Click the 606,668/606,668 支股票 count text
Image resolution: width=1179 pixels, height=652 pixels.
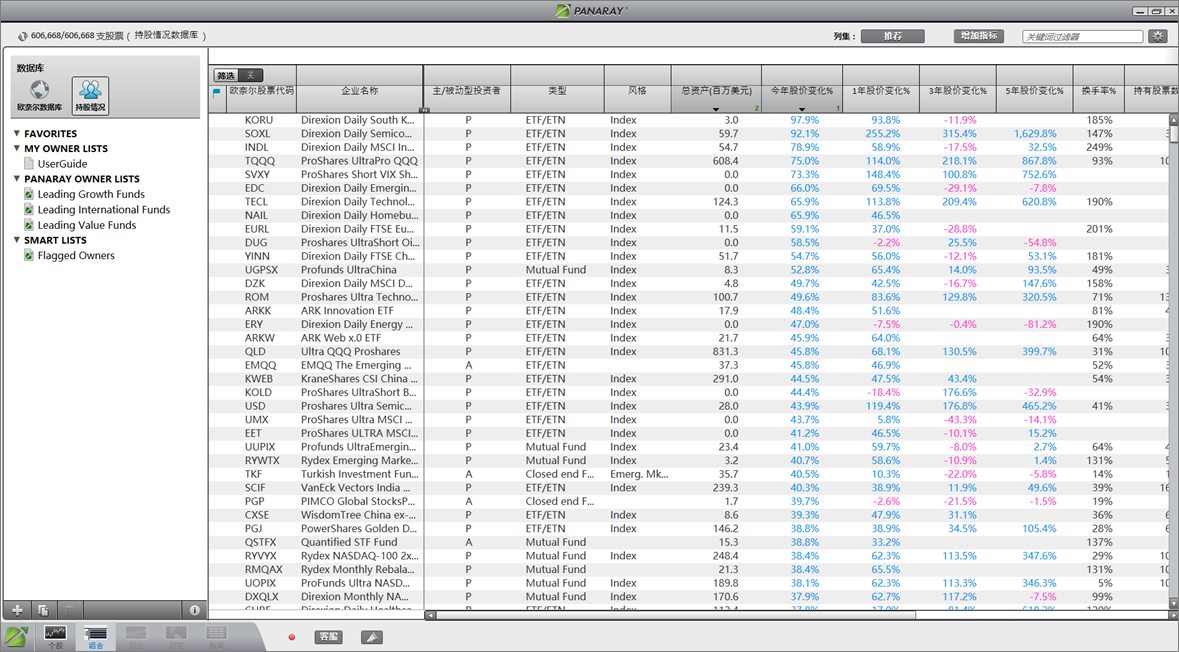coord(77,36)
